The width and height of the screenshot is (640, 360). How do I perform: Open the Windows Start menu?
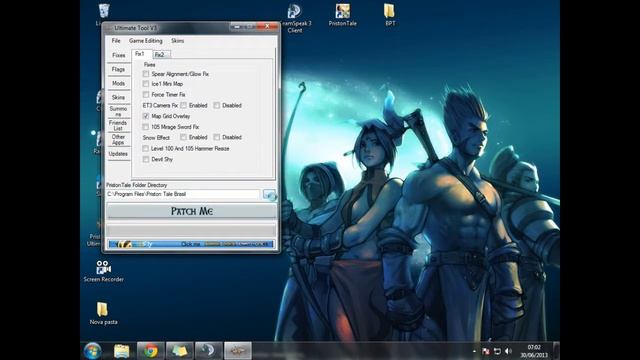(93, 351)
